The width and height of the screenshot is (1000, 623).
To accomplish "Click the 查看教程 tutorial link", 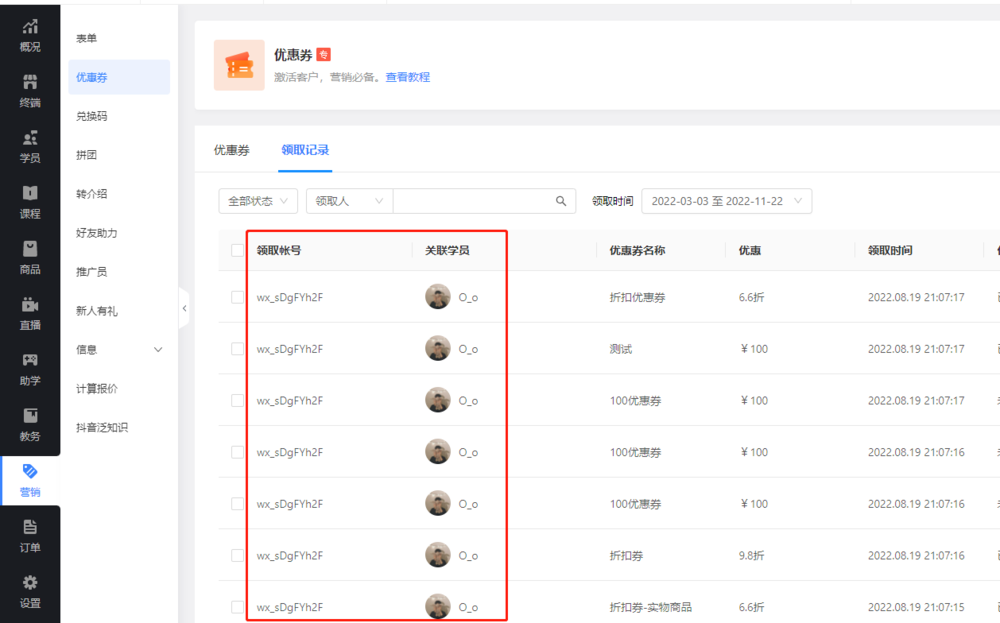I will click(x=408, y=77).
